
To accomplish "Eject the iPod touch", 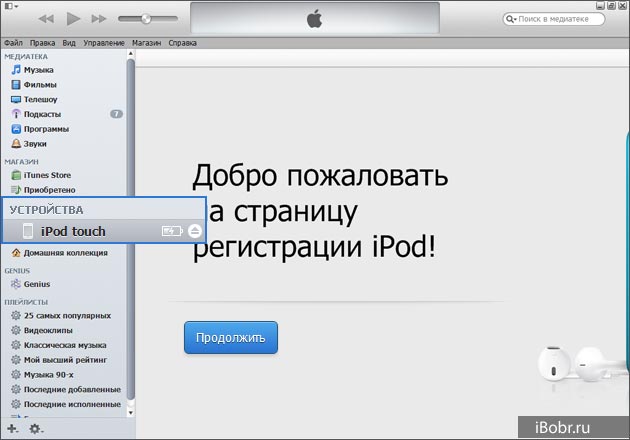I will 195,231.
